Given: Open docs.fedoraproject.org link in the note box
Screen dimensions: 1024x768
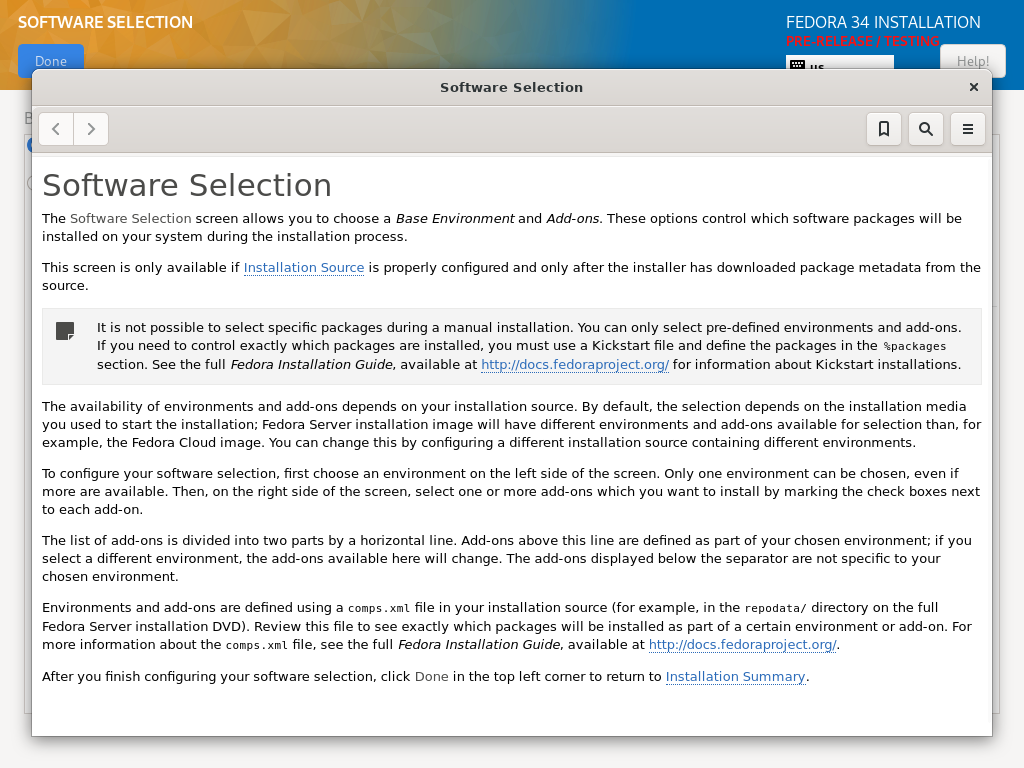Looking at the screenshot, I should (x=575, y=364).
